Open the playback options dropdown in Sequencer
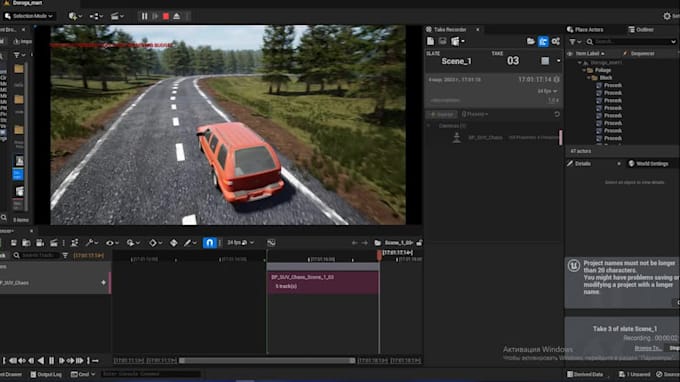The width and height of the screenshot is (680, 382). (x=133, y=243)
